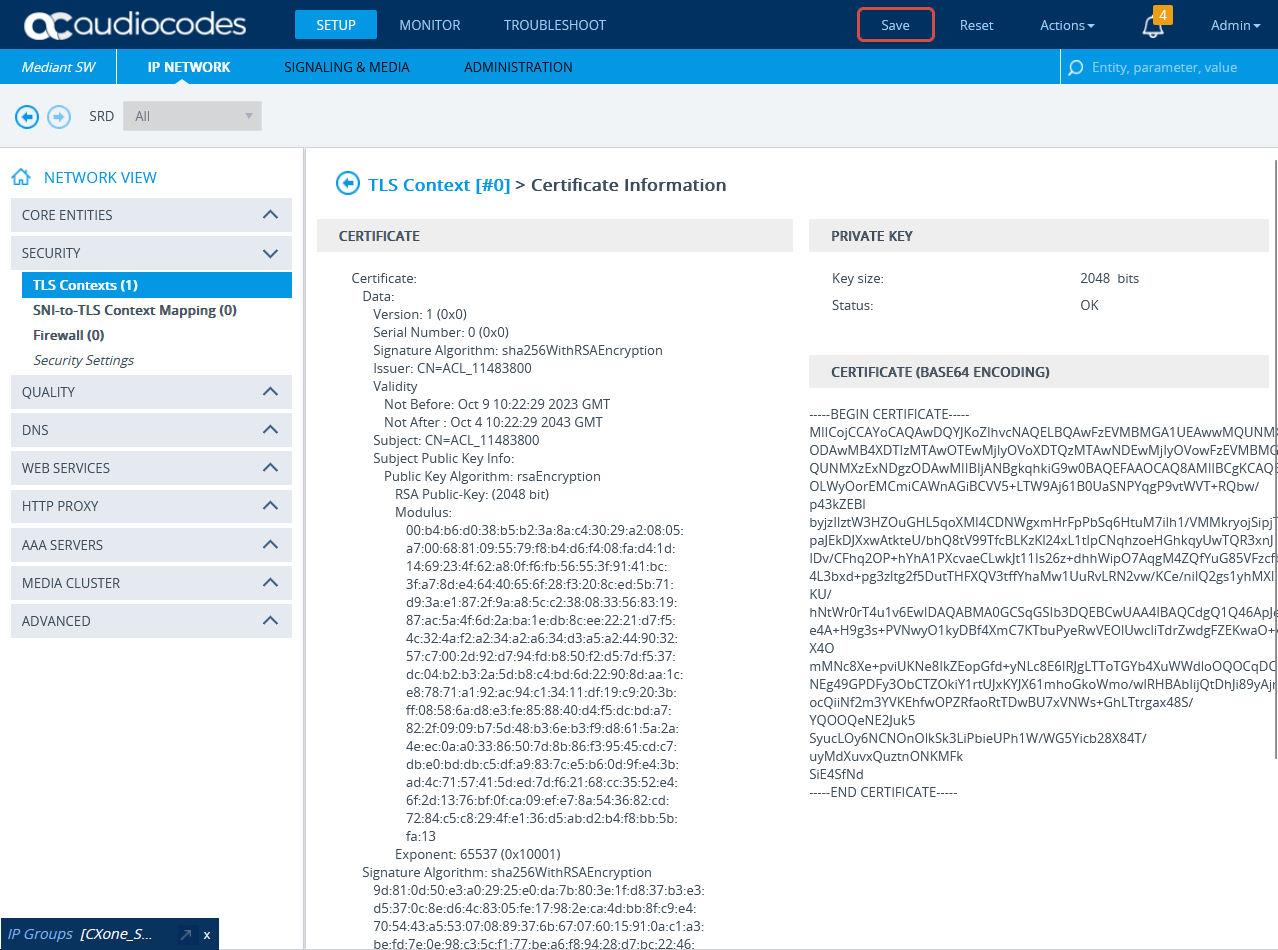The height and width of the screenshot is (950, 1278).
Task: Expand the Quality section
Action: [151, 392]
